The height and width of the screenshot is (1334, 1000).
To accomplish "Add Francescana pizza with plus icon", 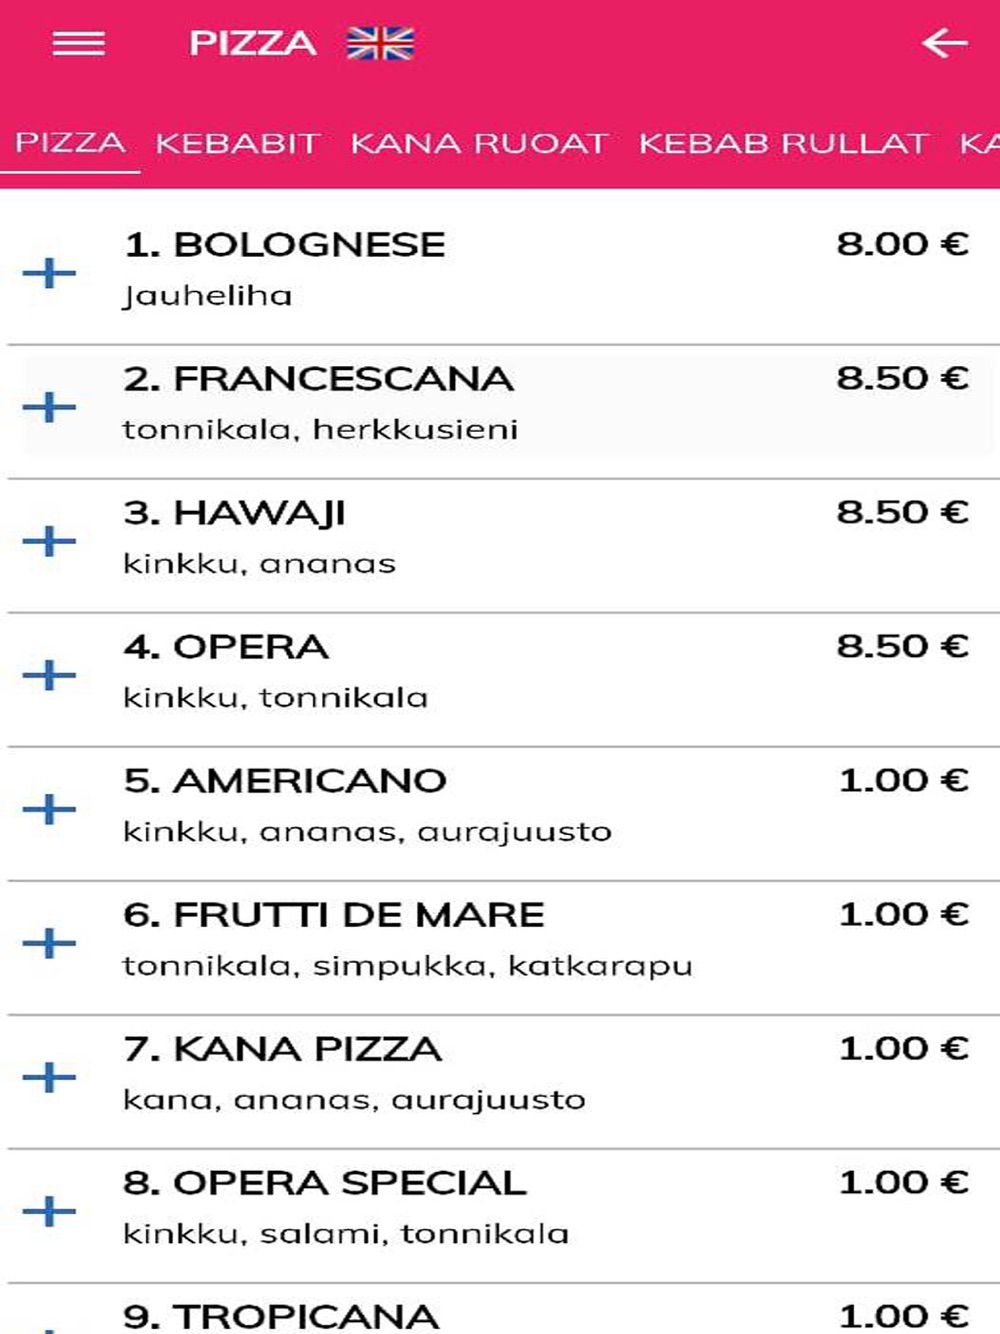I will [x=49, y=406].
